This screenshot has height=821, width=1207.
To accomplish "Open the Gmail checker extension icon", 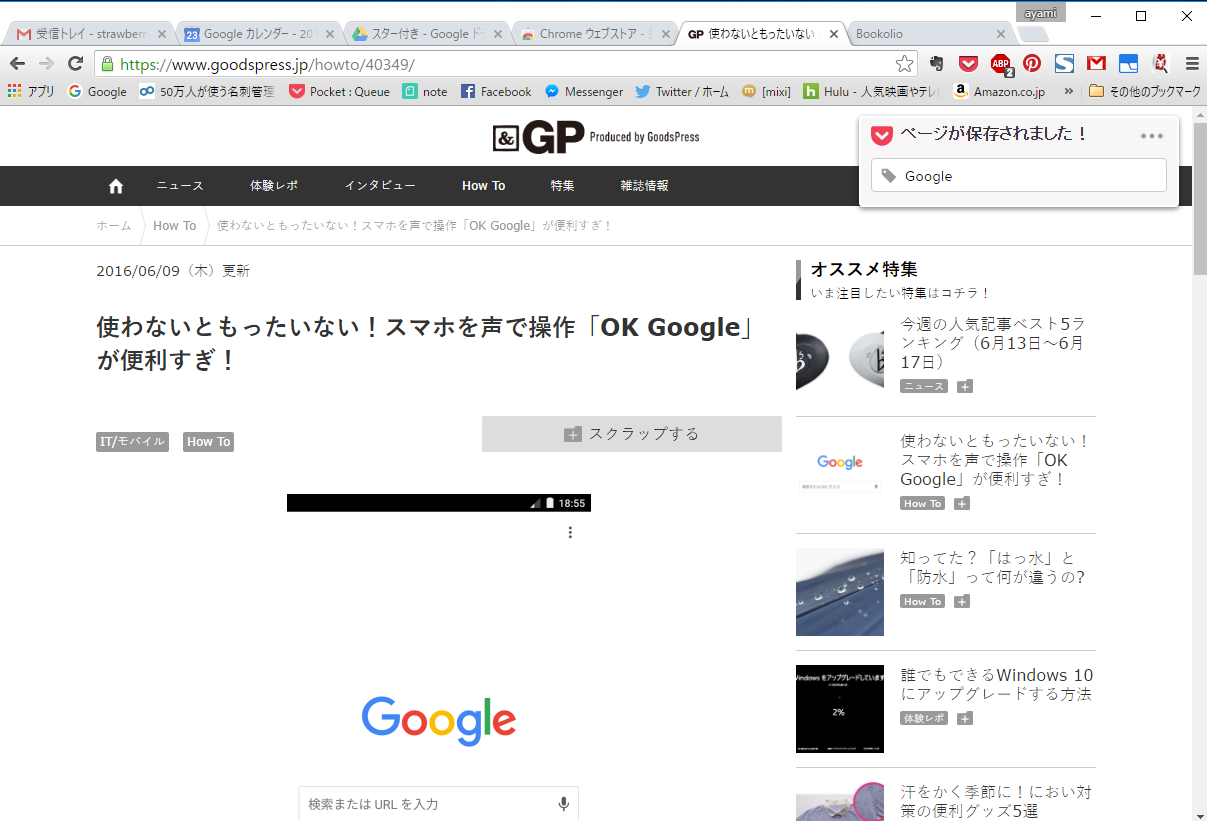I will 1096,64.
